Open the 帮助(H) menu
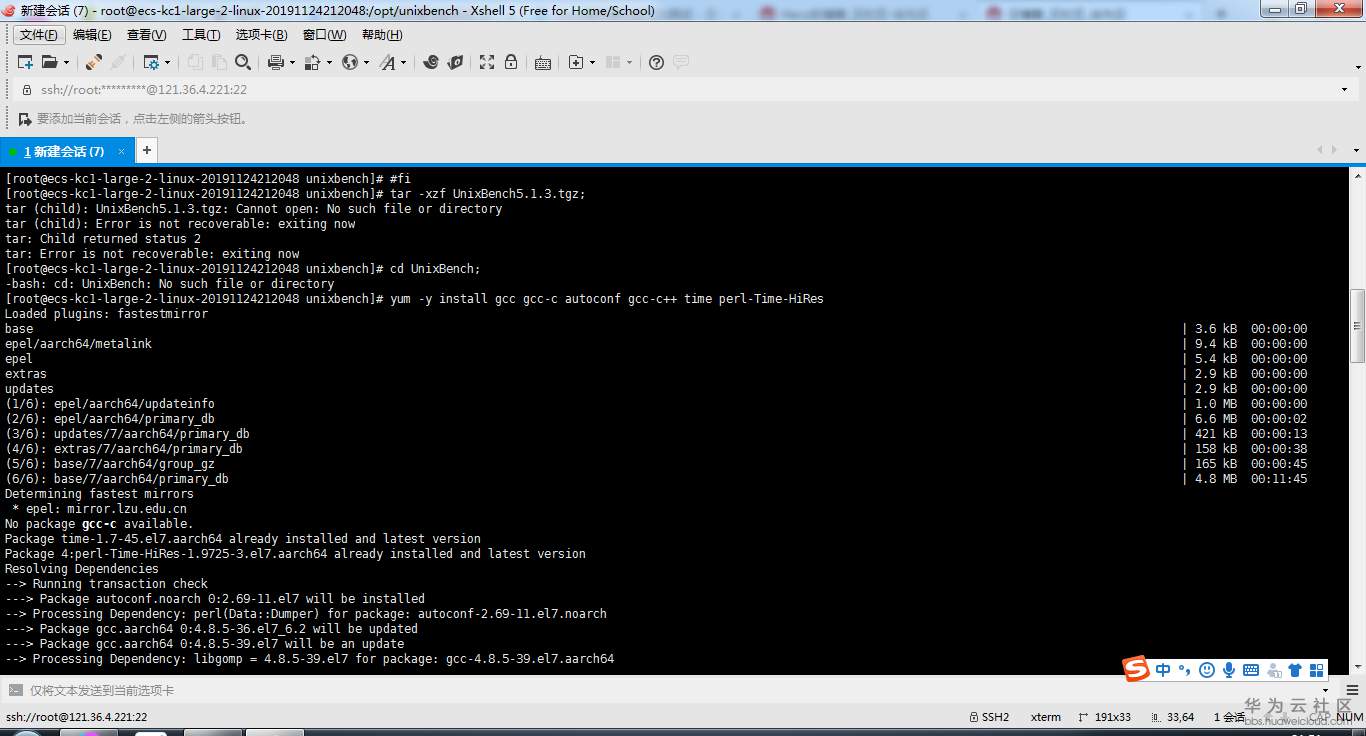 pyautogui.click(x=382, y=35)
